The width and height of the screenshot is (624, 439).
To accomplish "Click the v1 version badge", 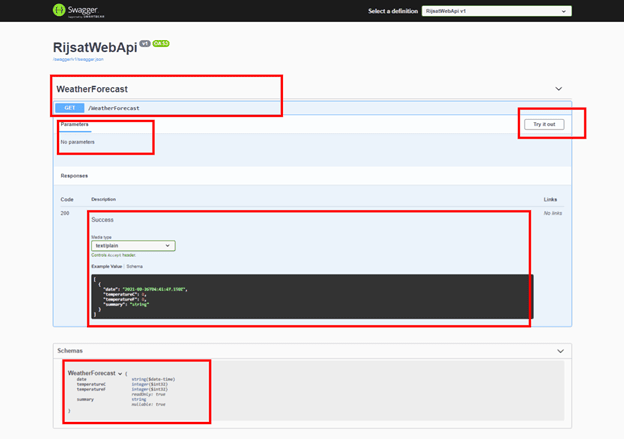I will tap(144, 44).
